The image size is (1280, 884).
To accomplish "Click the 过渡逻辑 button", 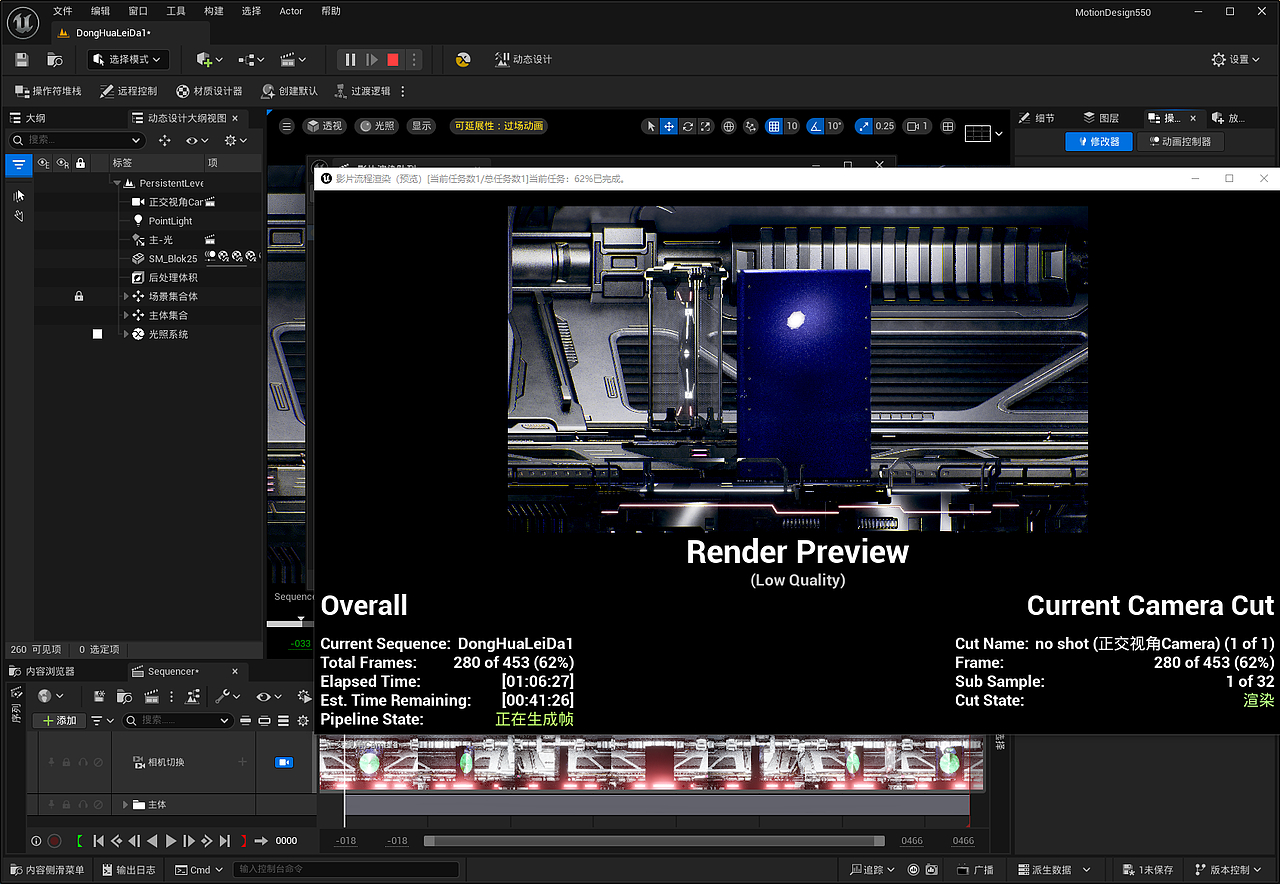I will (361, 91).
